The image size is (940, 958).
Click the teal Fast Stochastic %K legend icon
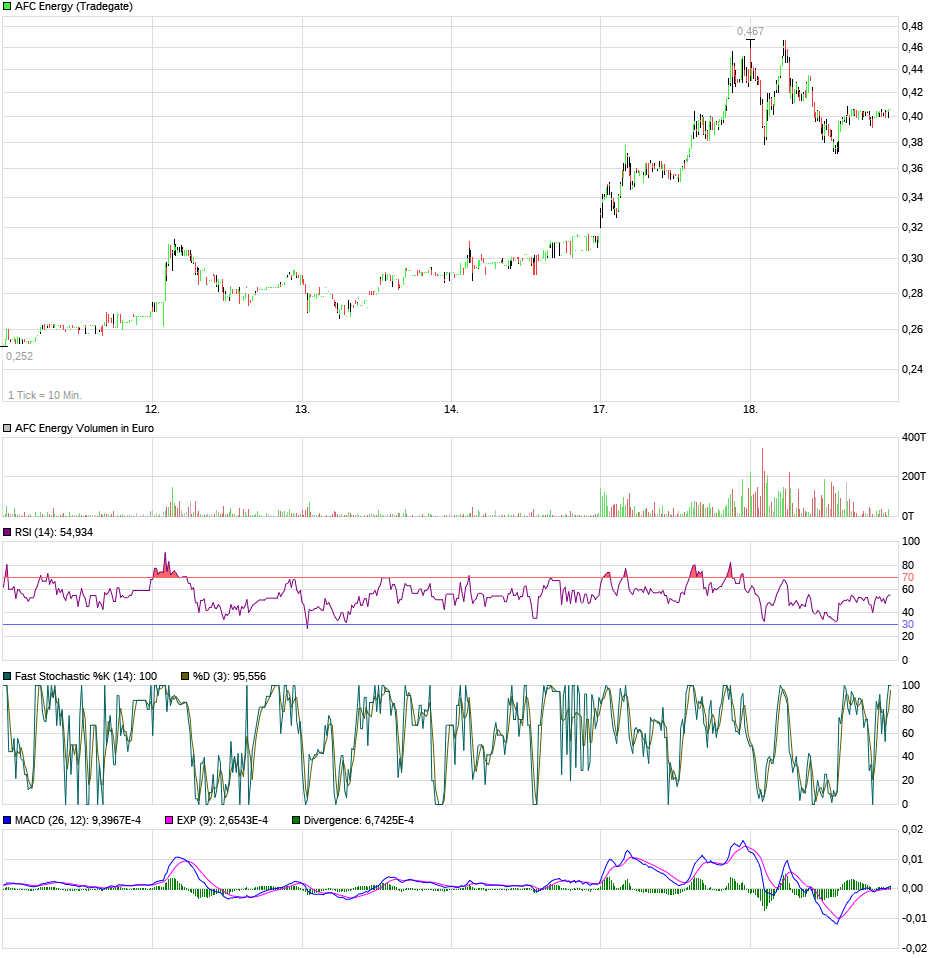6,673
